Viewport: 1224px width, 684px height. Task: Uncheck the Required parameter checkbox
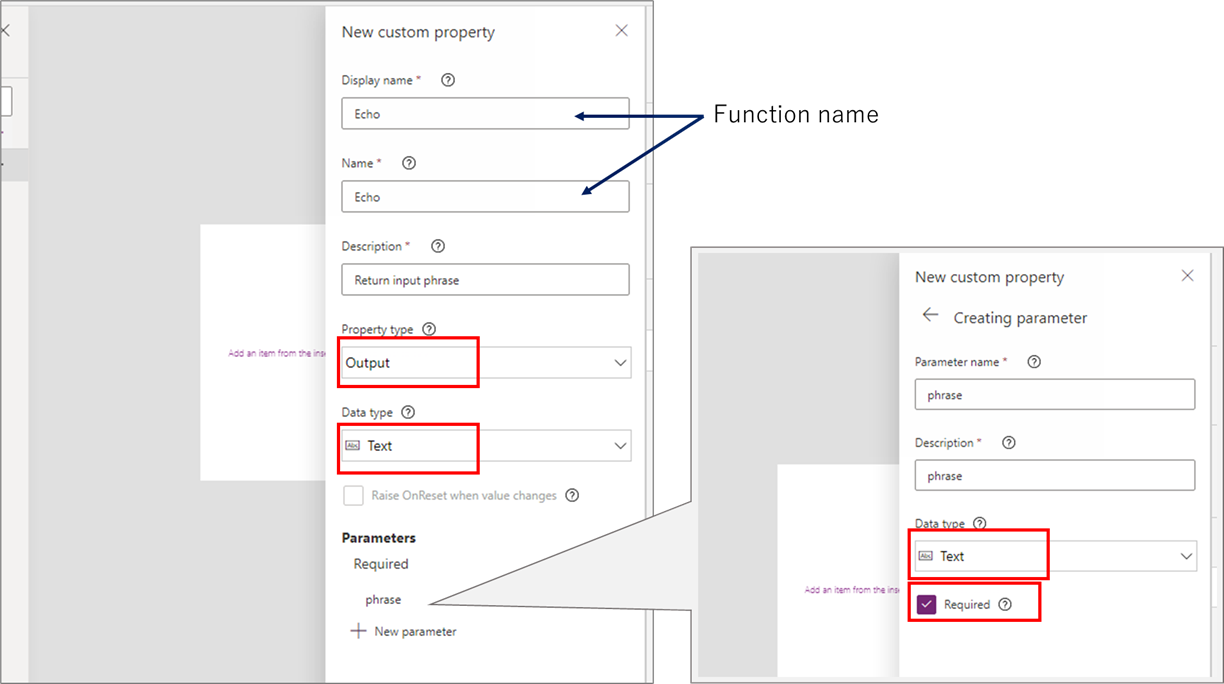click(926, 604)
